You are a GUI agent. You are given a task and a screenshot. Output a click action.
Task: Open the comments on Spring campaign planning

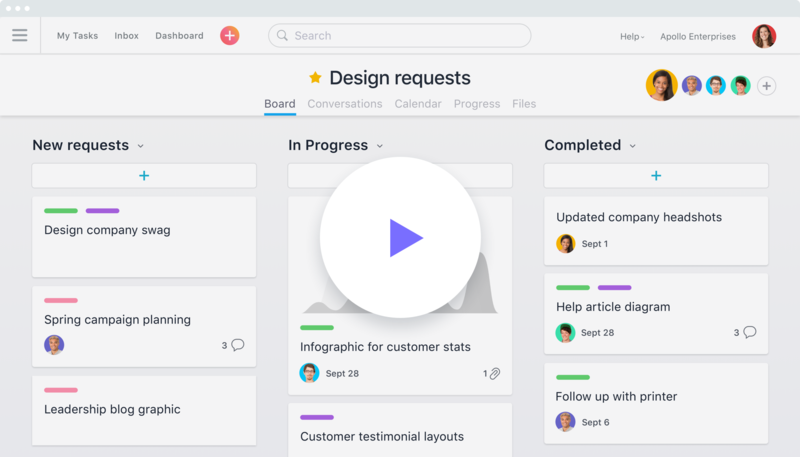click(237, 345)
